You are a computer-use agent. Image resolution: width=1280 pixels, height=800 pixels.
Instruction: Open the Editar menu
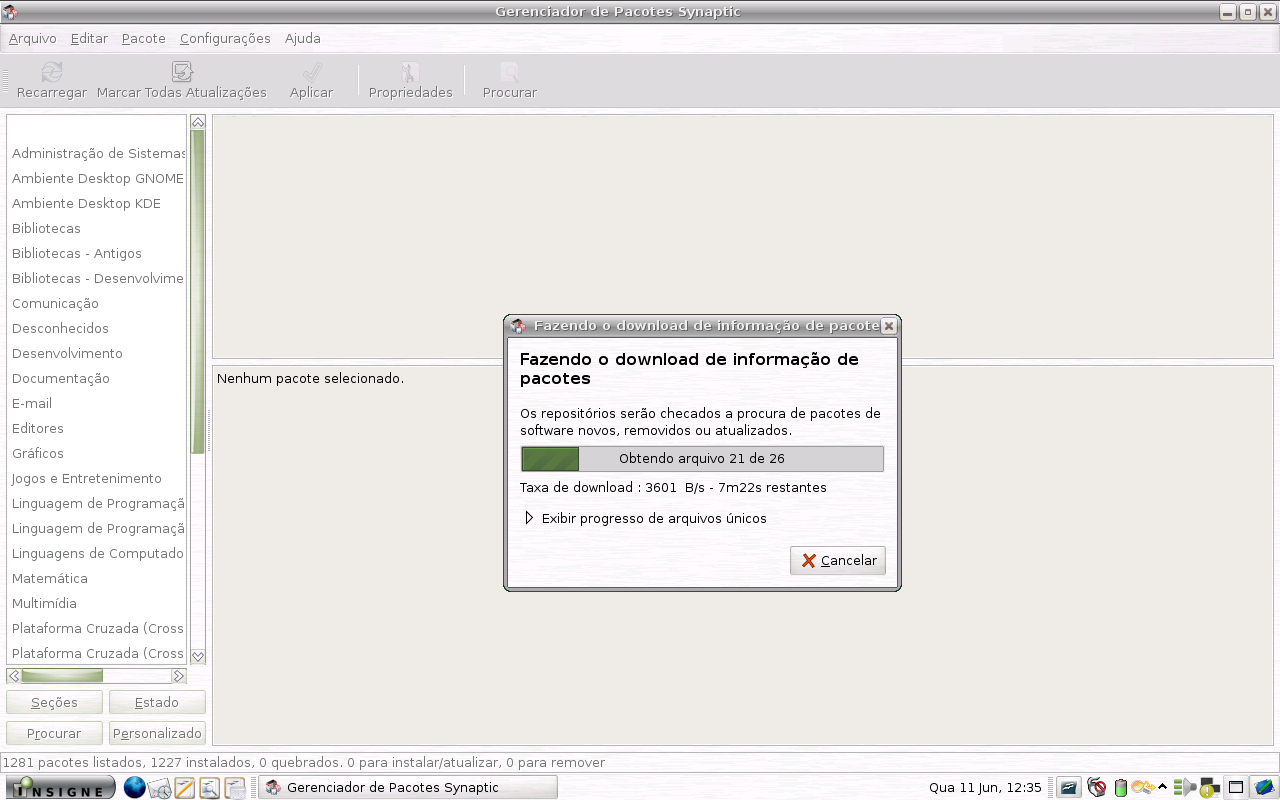89,38
